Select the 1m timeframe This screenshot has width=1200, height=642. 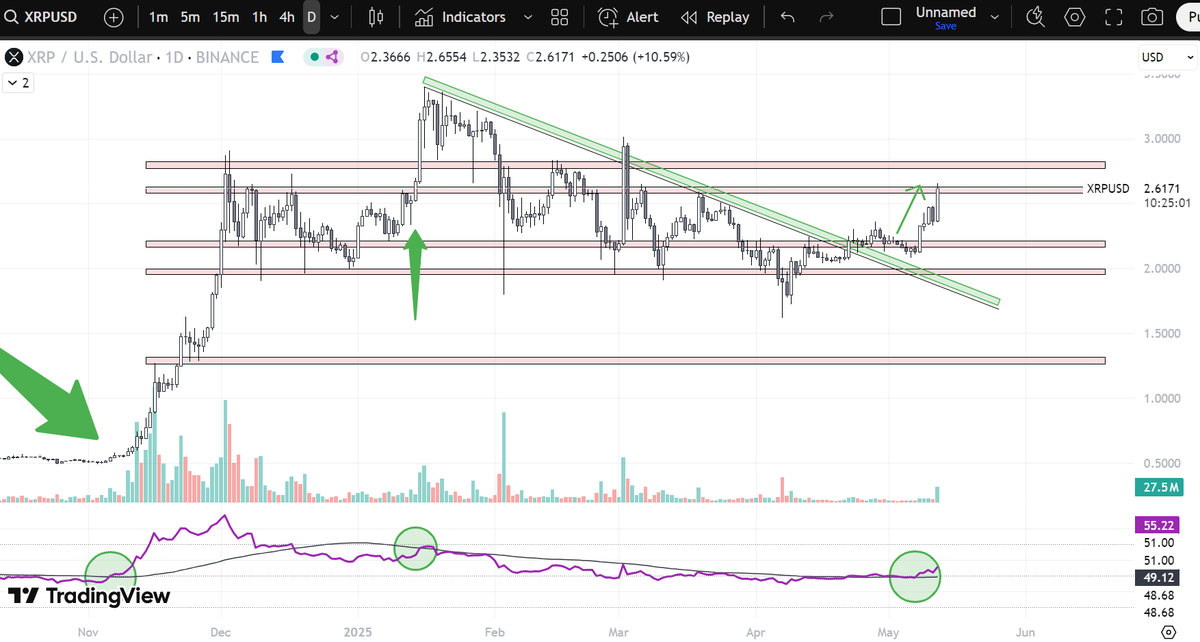(x=159, y=17)
